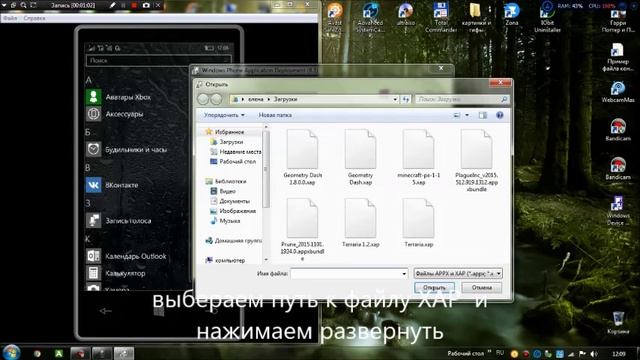Open the view options dropdown arrow

pyautogui.click(x=467, y=116)
